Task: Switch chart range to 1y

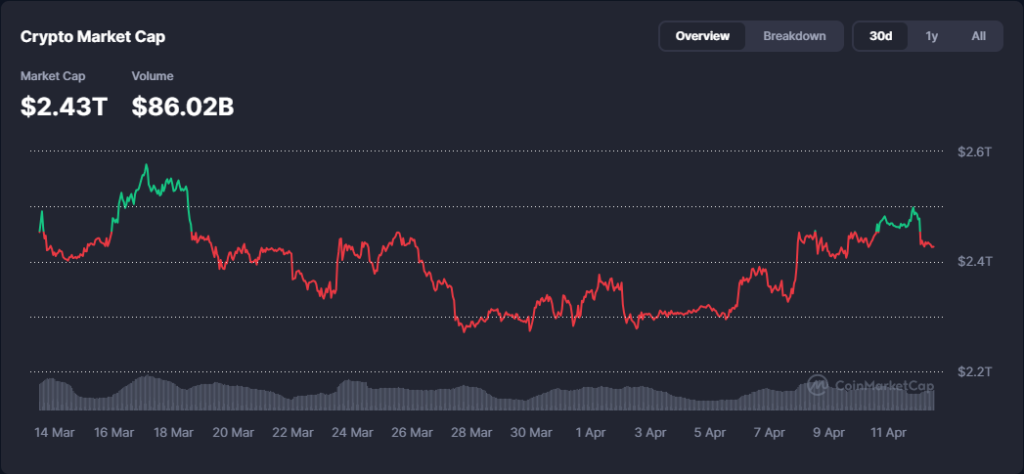Action: click(x=931, y=36)
